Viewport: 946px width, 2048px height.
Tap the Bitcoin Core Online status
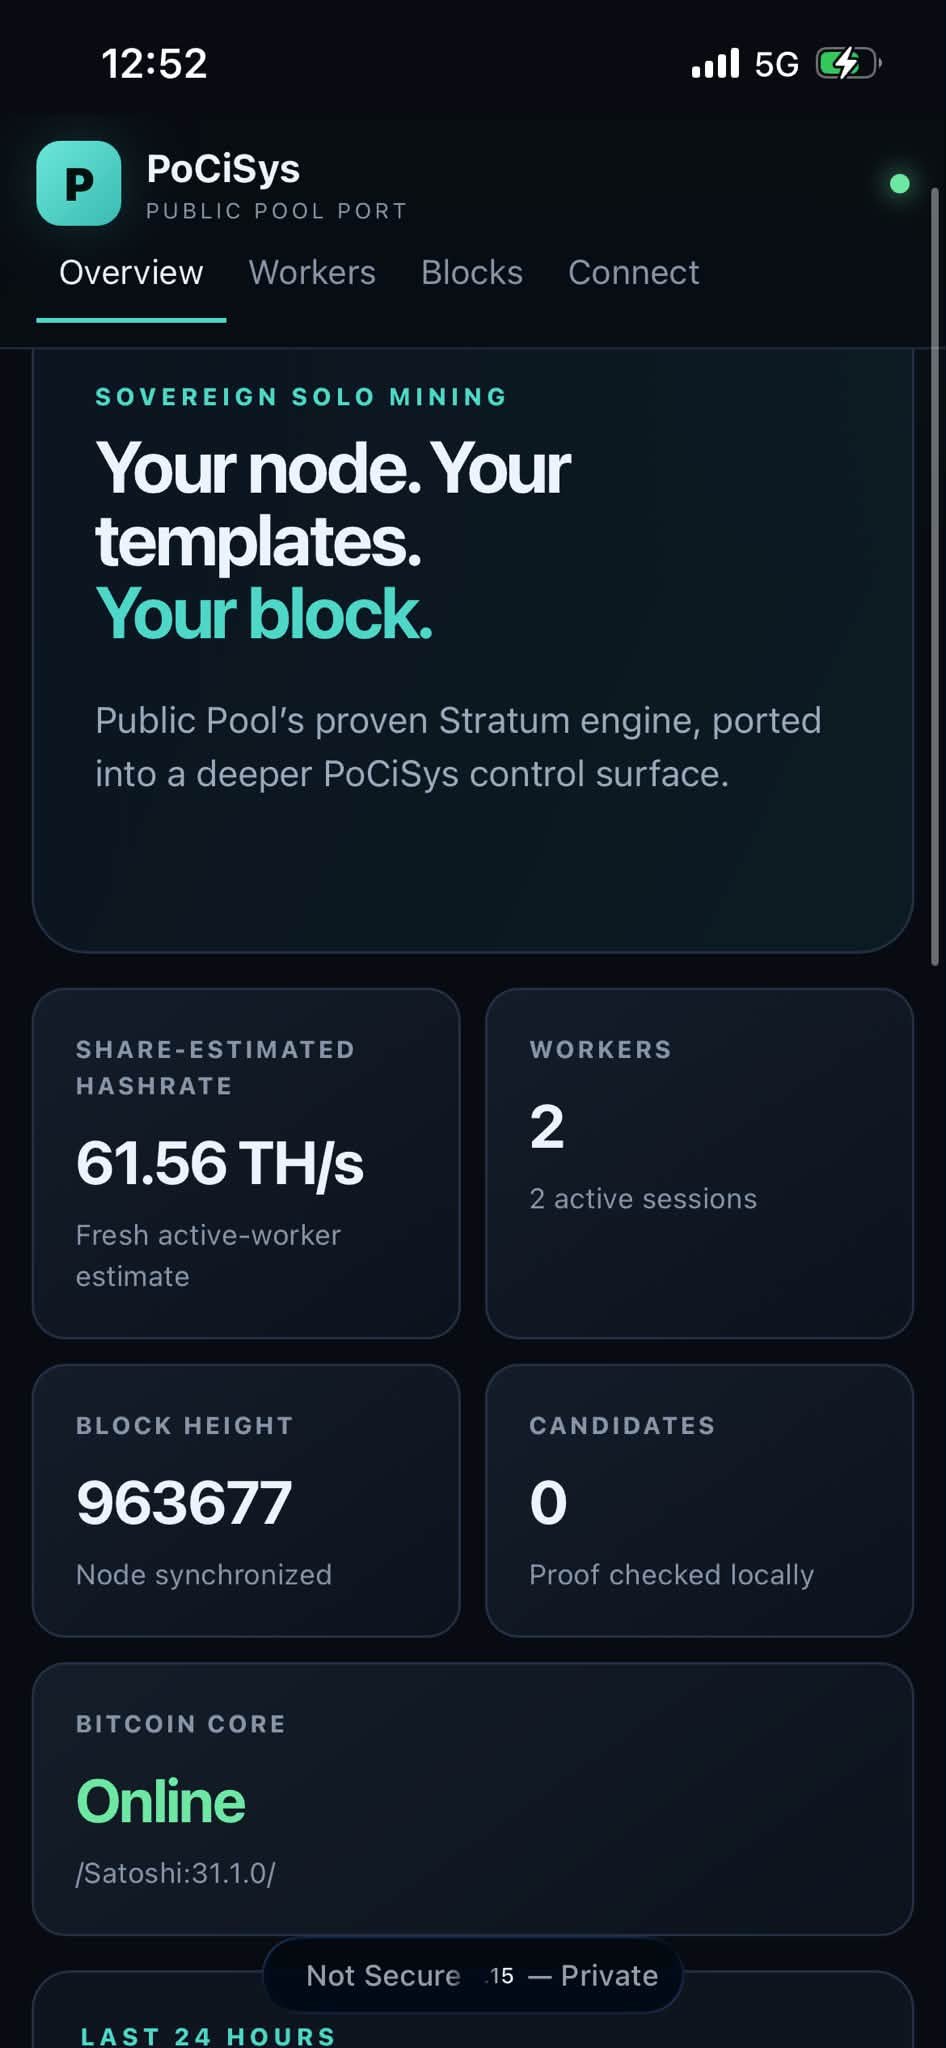[x=161, y=1801]
